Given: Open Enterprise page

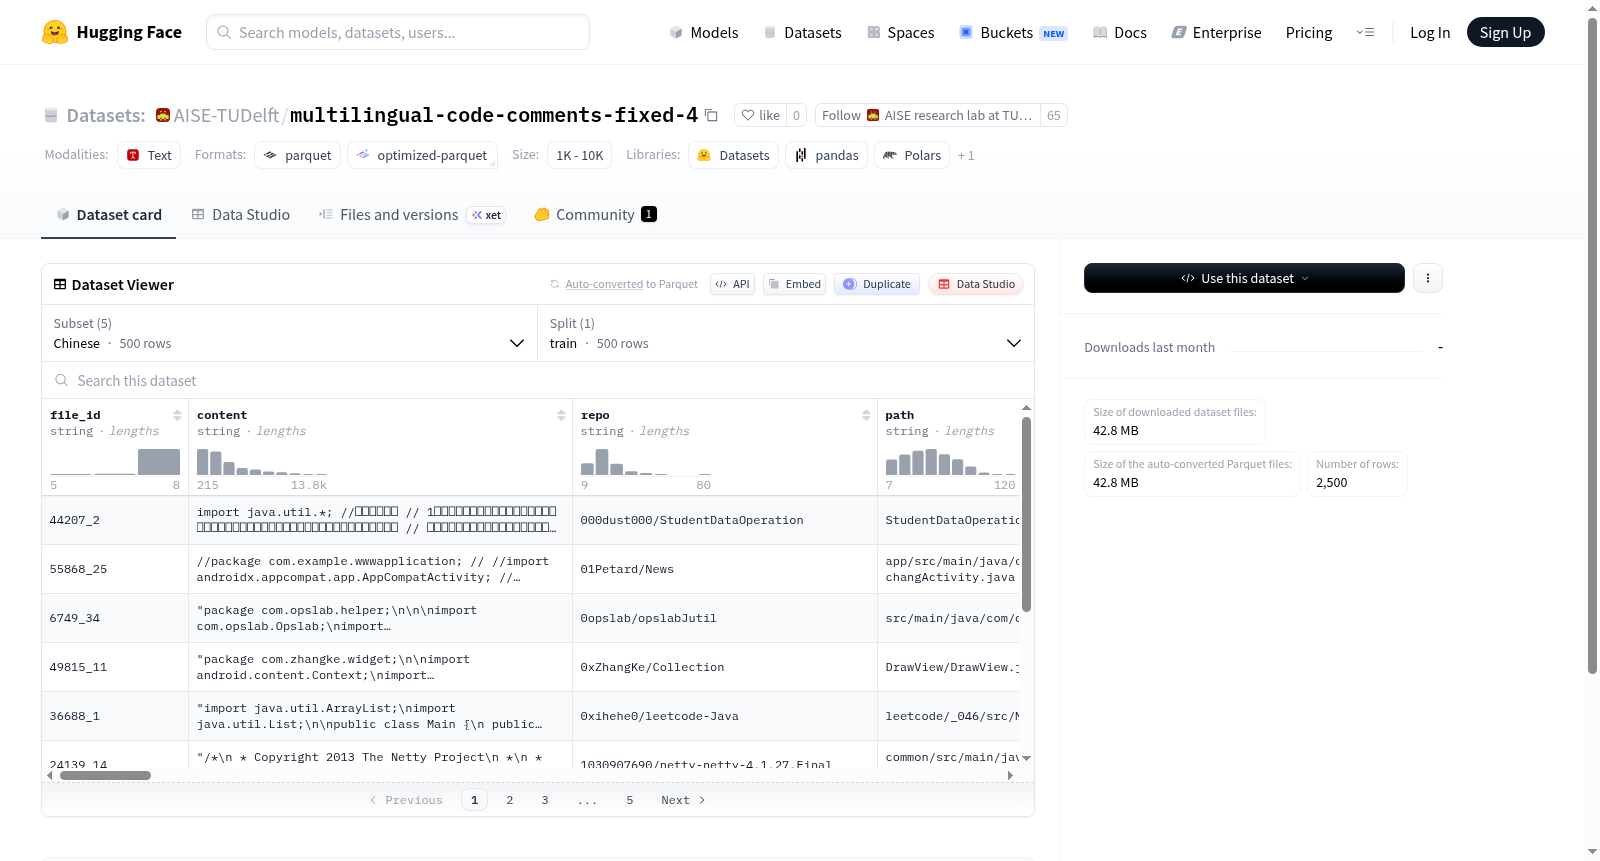Looking at the screenshot, I should 1216,32.
